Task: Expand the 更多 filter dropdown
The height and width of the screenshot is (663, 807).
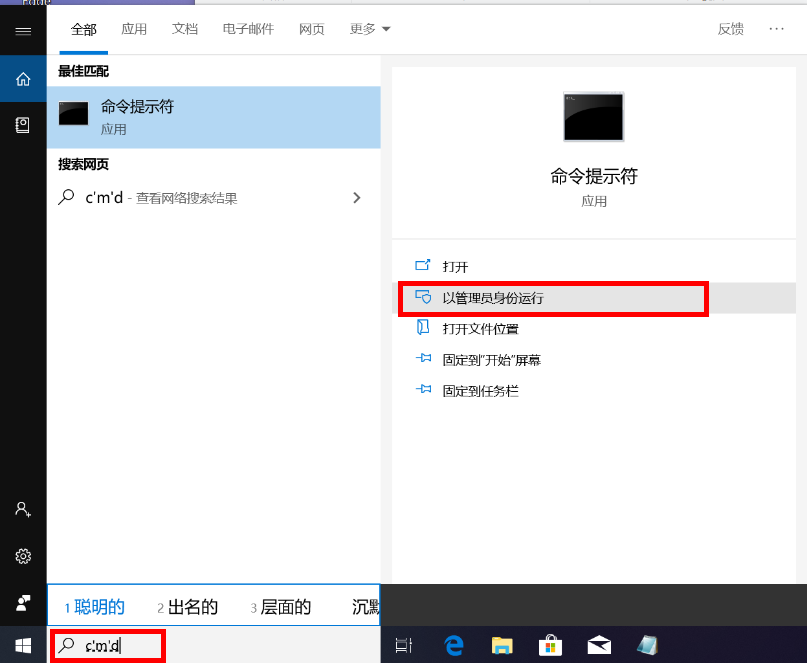Action: click(x=370, y=29)
